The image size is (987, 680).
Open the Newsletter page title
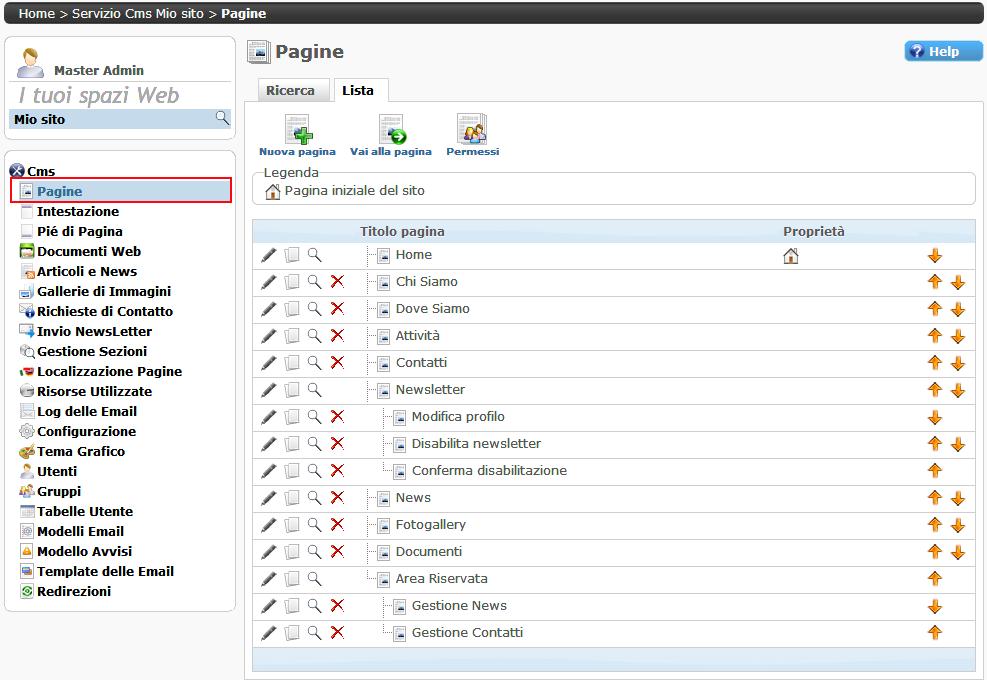coord(430,390)
